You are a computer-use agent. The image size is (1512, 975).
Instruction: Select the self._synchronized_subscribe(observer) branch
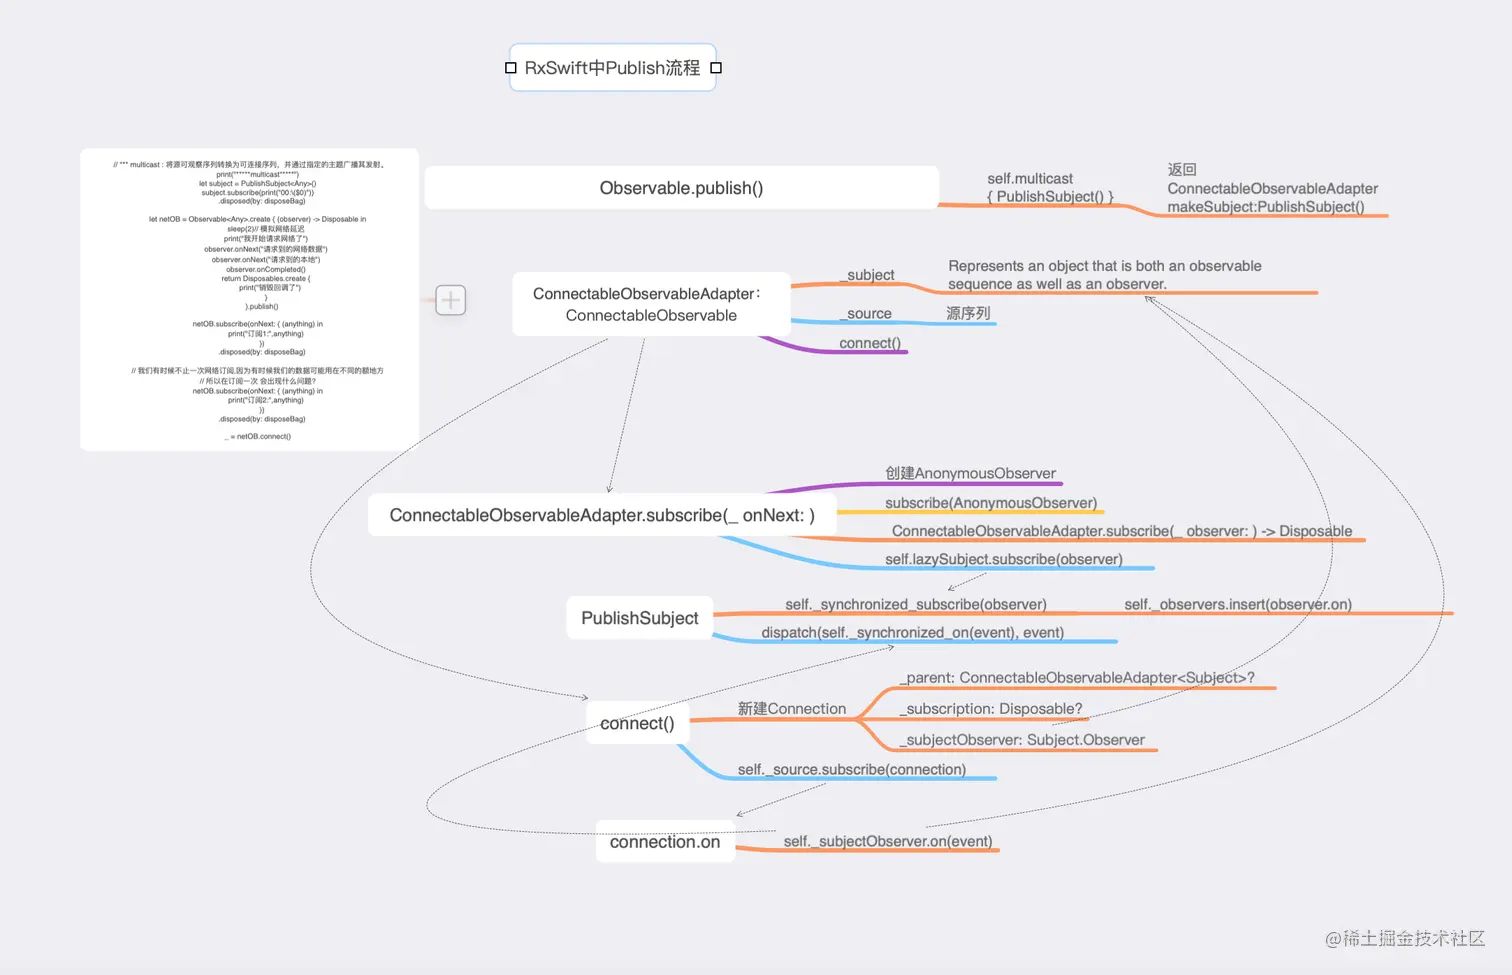tap(916, 604)
